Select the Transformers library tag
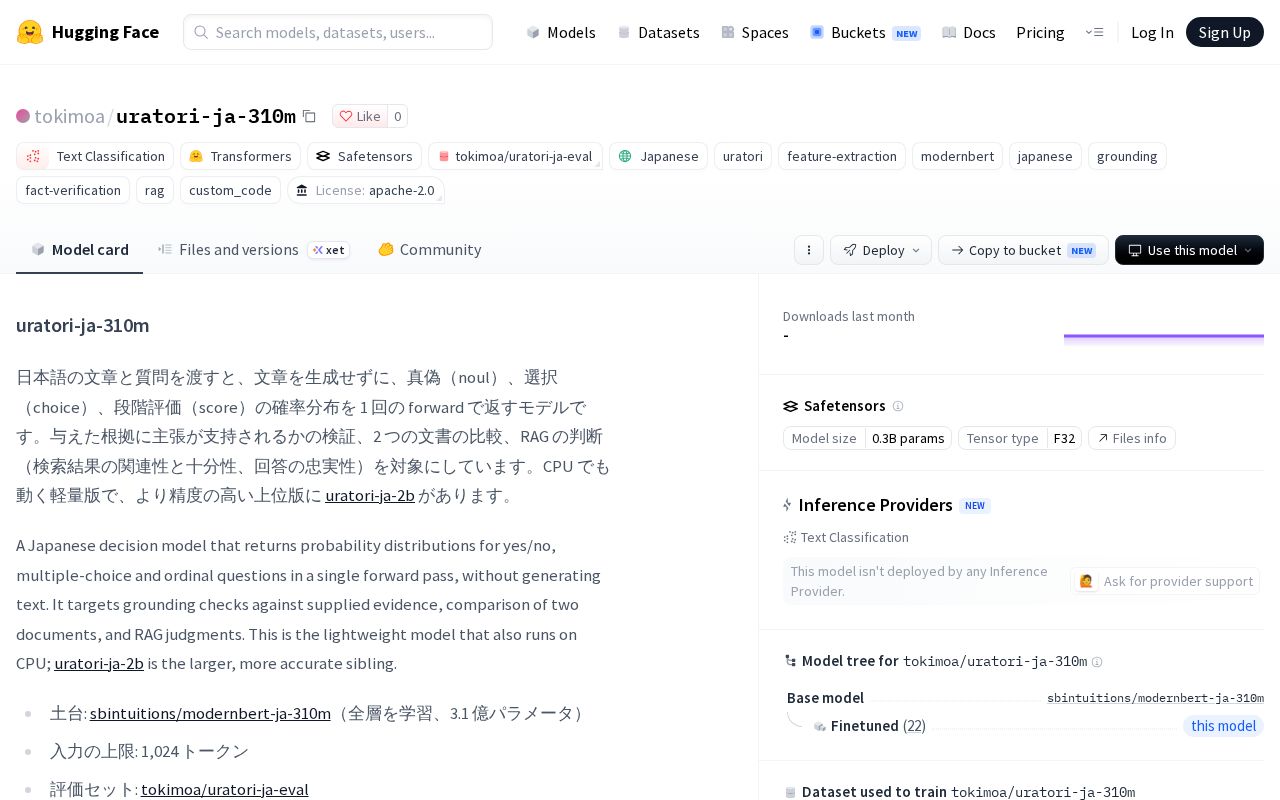Screen dimensions: 1280x800 pos(240,156)
